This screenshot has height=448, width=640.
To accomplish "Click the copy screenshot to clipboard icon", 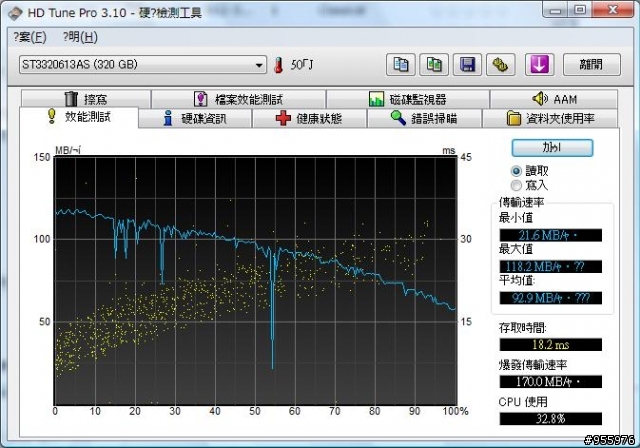I will pos(433,65).
